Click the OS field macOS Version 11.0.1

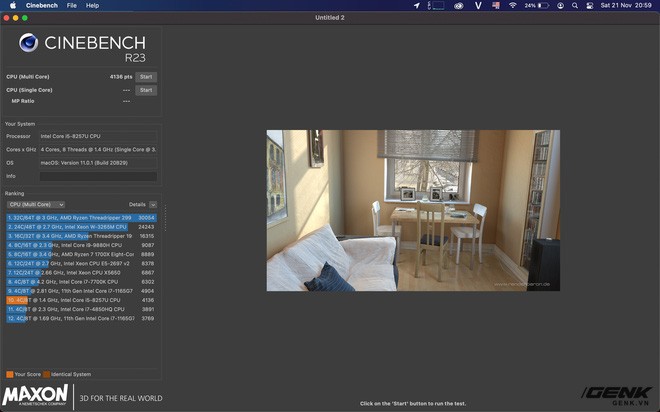pos(98,163)
